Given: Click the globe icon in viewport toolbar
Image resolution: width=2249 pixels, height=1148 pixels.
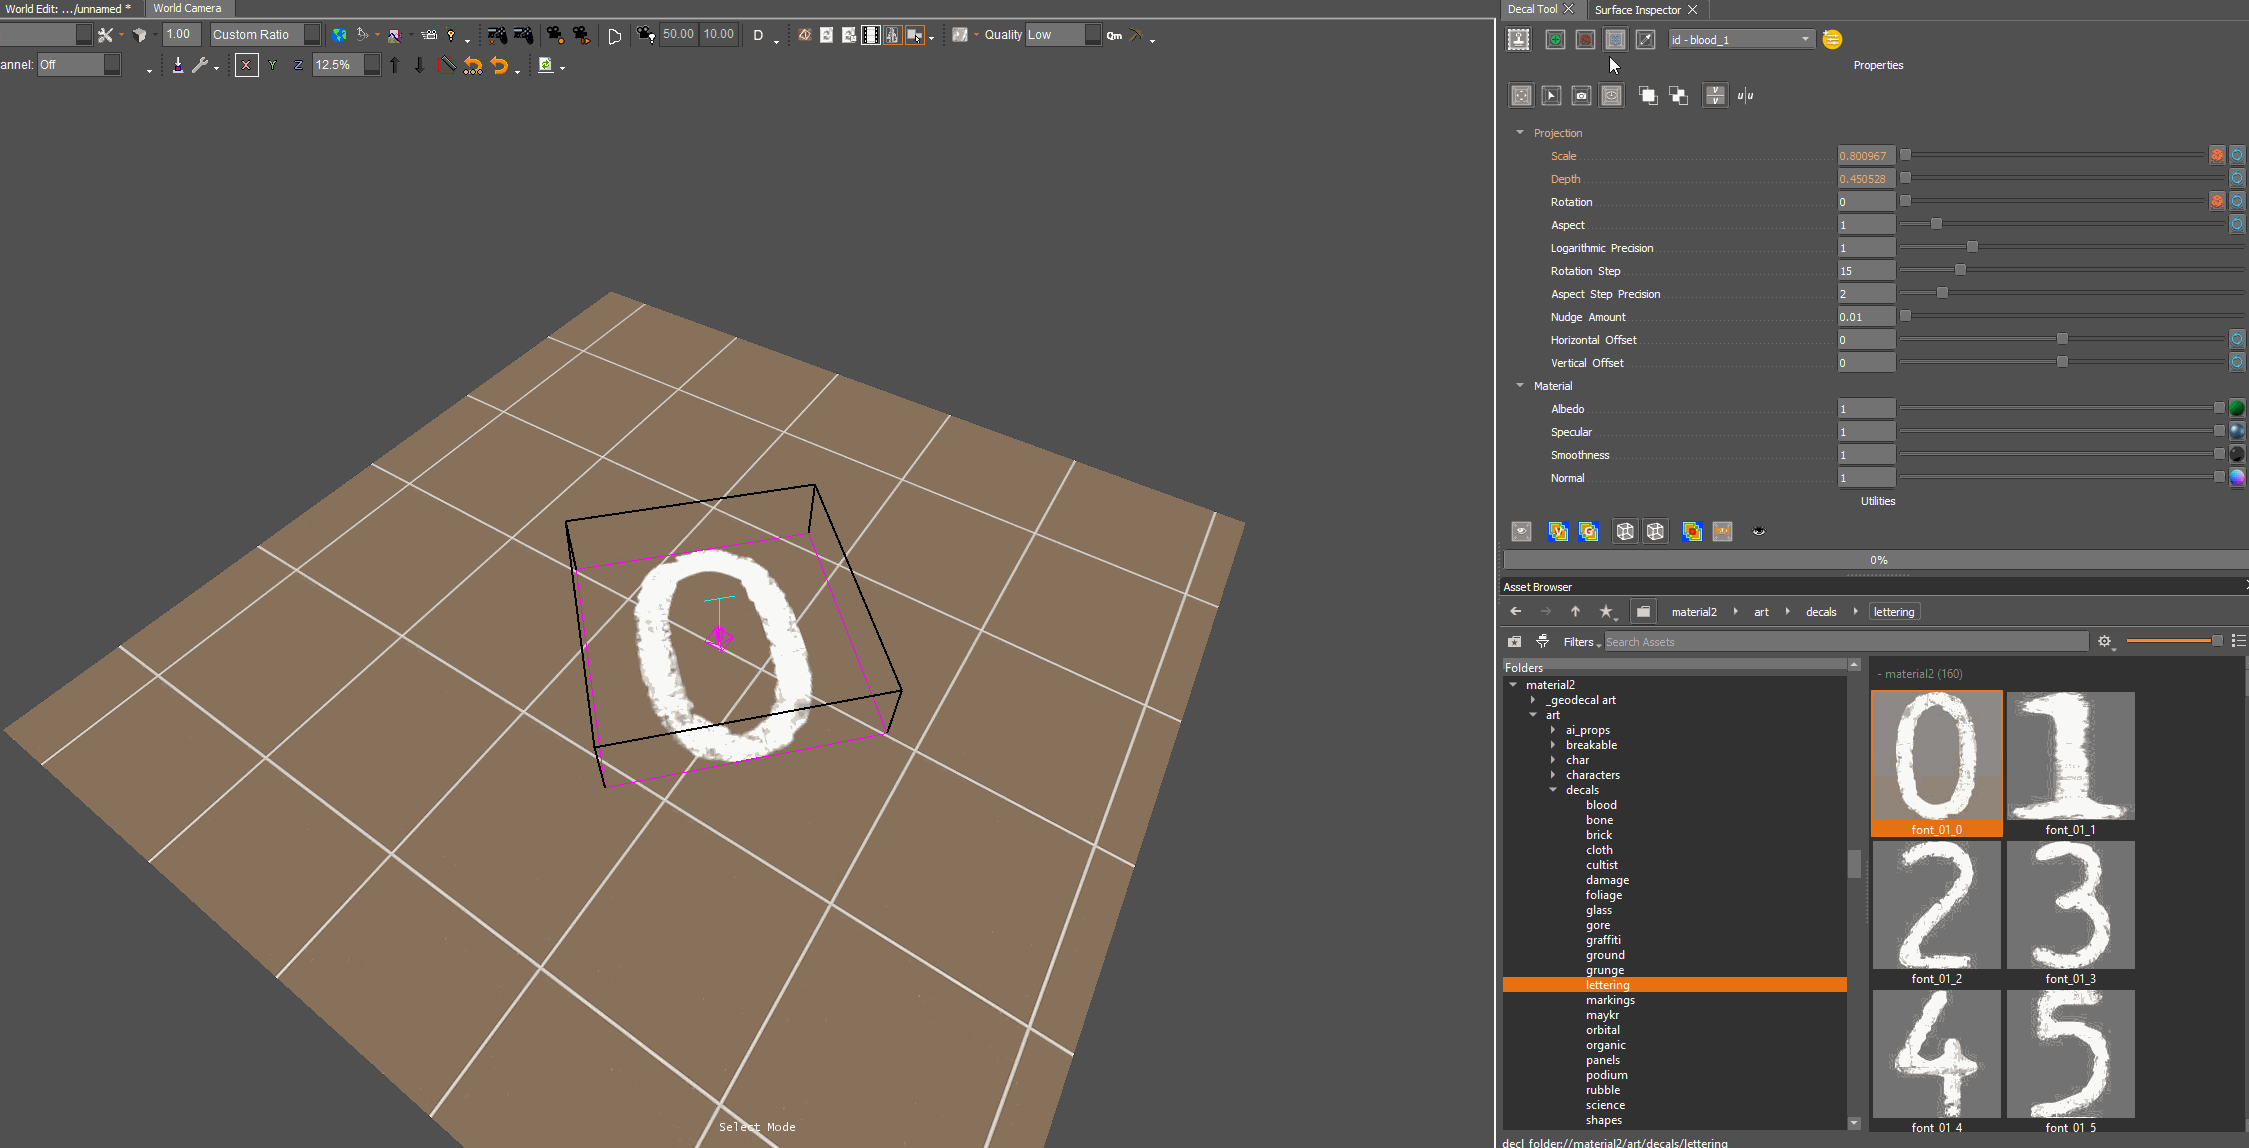Looking at the screenshot, I should 339,35.
